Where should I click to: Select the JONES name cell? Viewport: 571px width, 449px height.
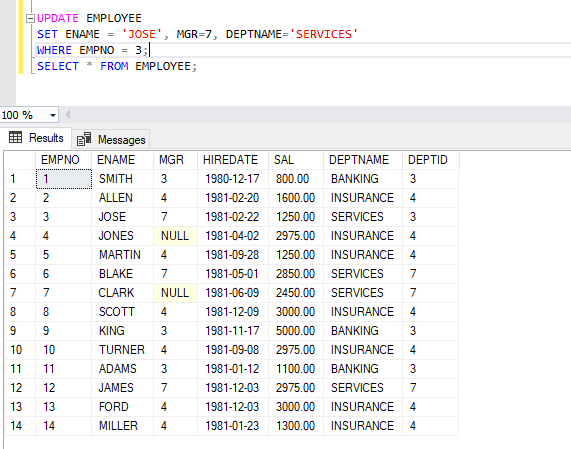(x=122, y=236)
